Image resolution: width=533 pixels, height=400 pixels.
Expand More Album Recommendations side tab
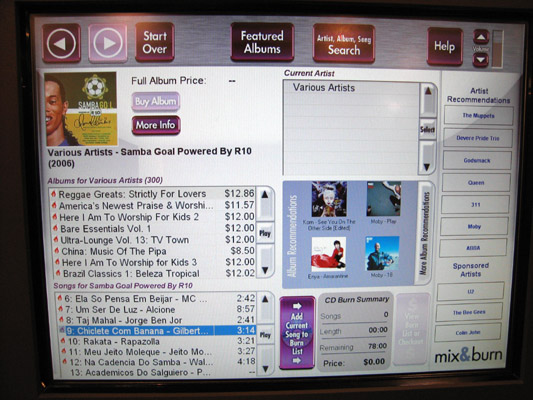click(x=425, y=233)
